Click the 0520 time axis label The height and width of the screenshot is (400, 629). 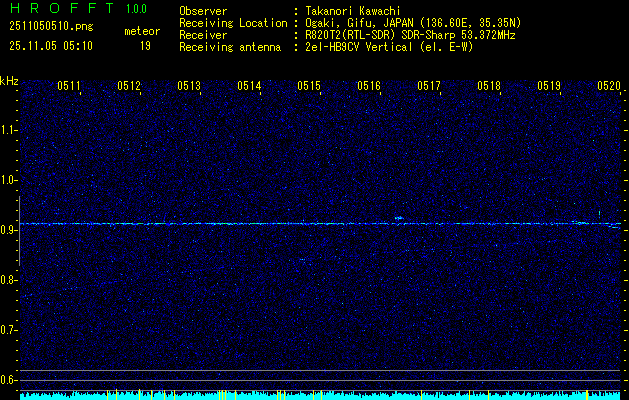pyautogui.click(x=609, y=85)
